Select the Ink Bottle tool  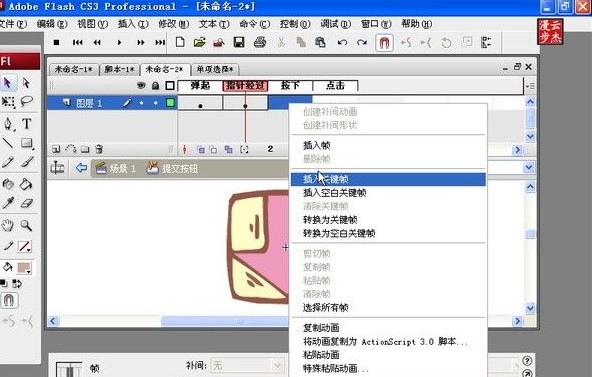(x=8, y=184)
